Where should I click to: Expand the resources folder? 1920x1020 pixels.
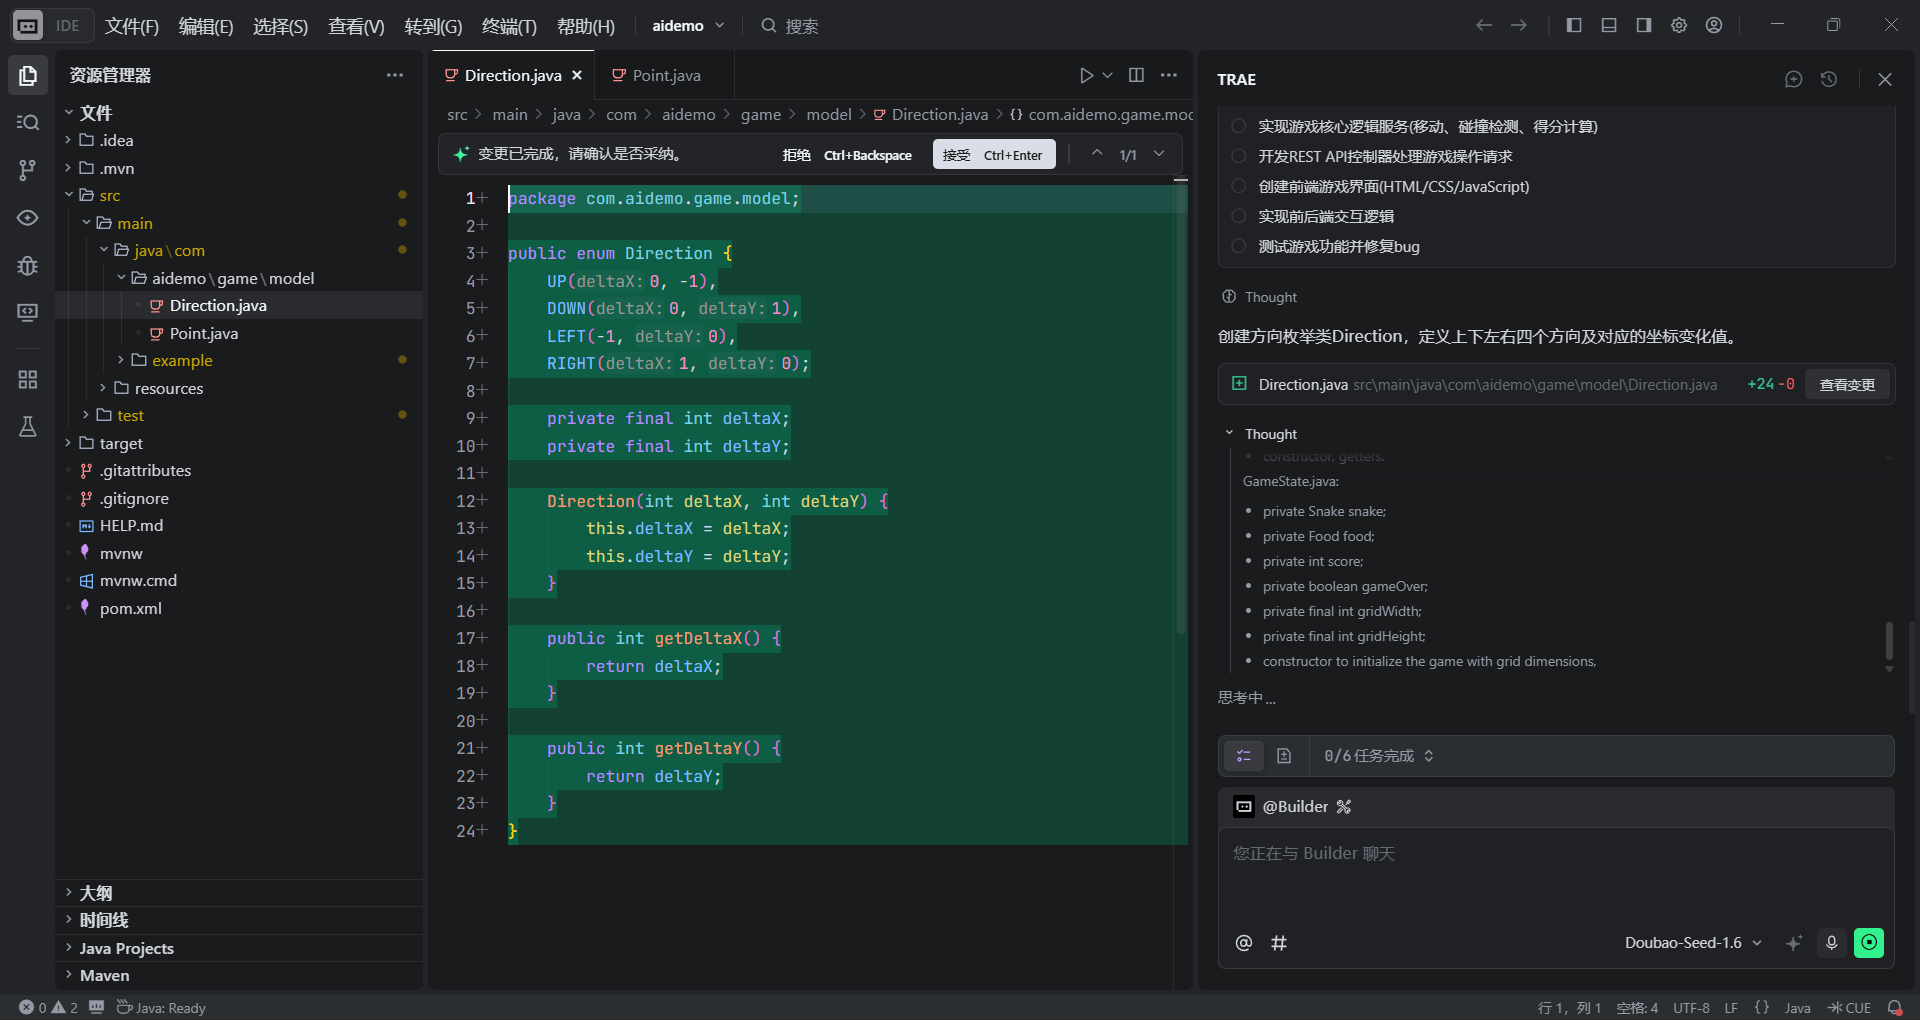coord(168,388)
